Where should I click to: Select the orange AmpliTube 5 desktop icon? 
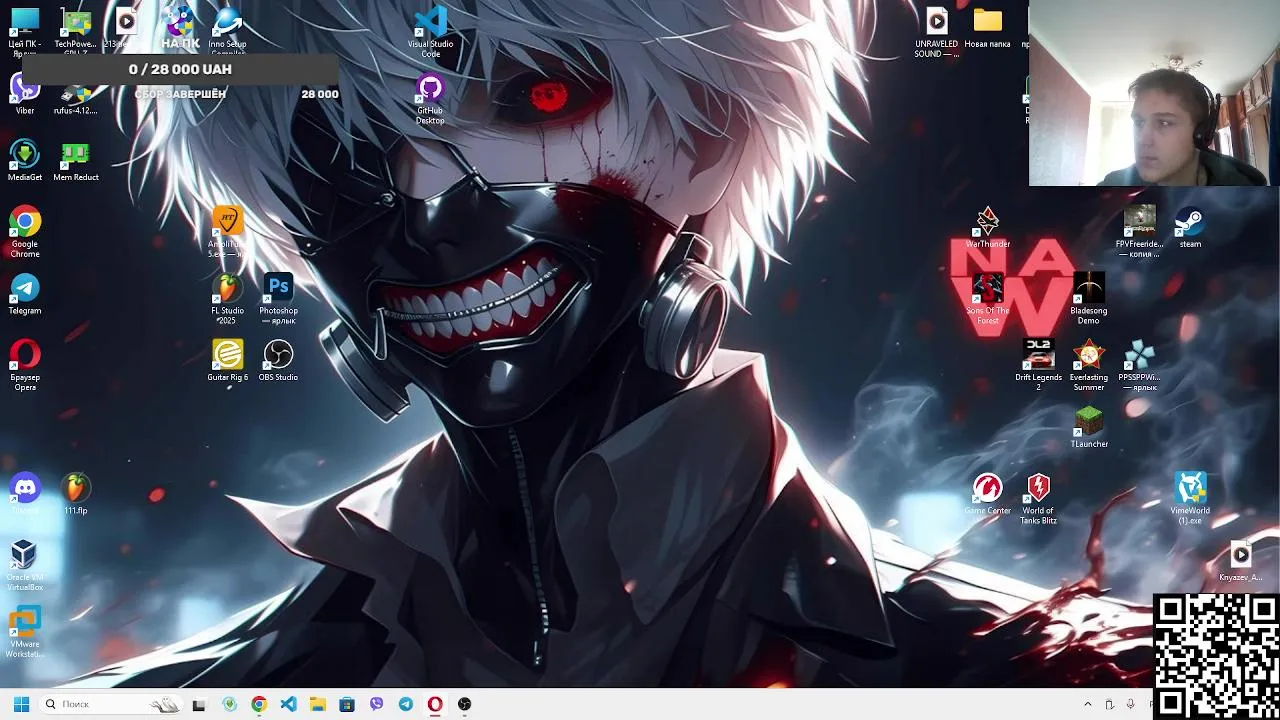[x=227, y=231]
